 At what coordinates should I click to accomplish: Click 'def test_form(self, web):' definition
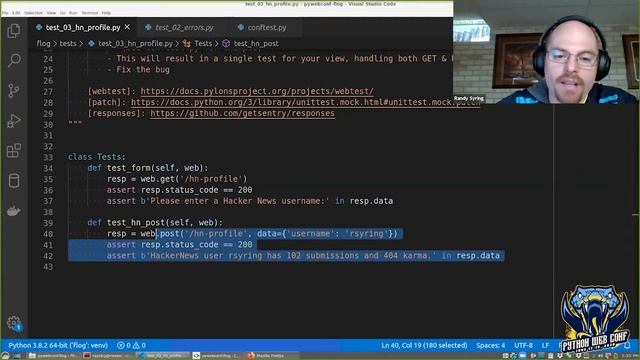click(x=147, y=168)
